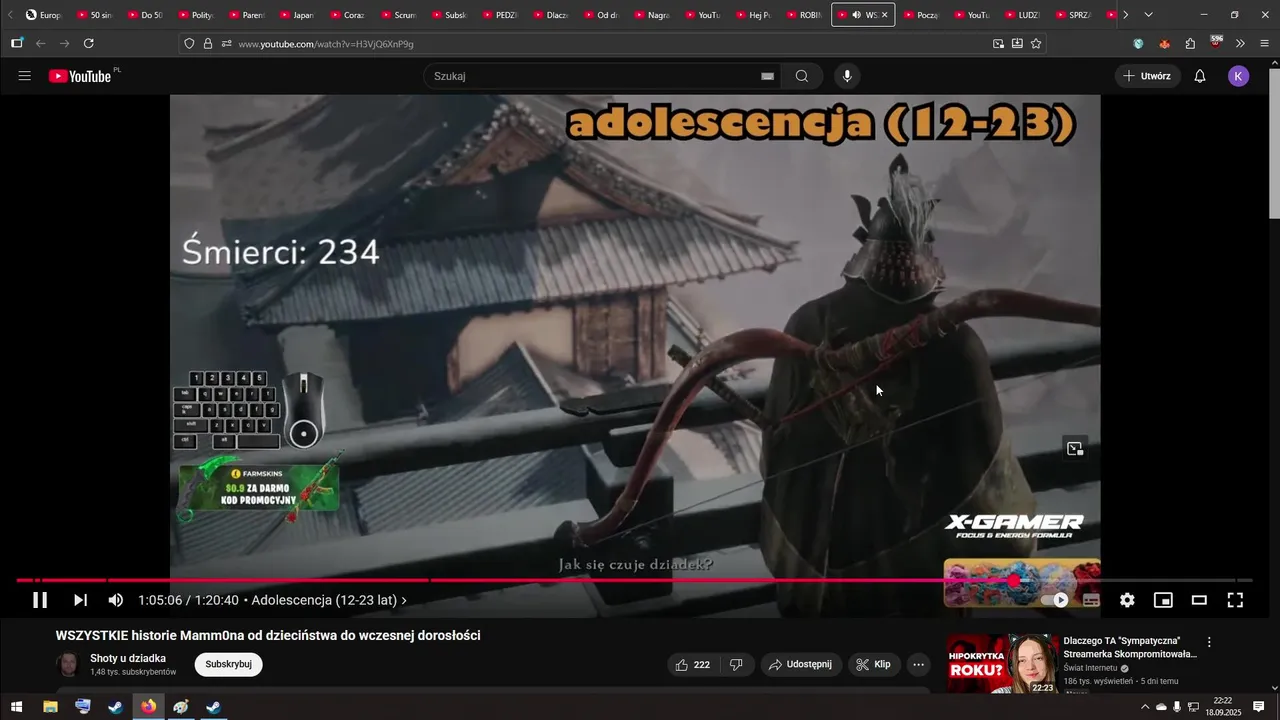Switch to the Scrum tab
The height and width of the screenshot is (720, 1280).
pyautogui.click(x=398, y=15)
